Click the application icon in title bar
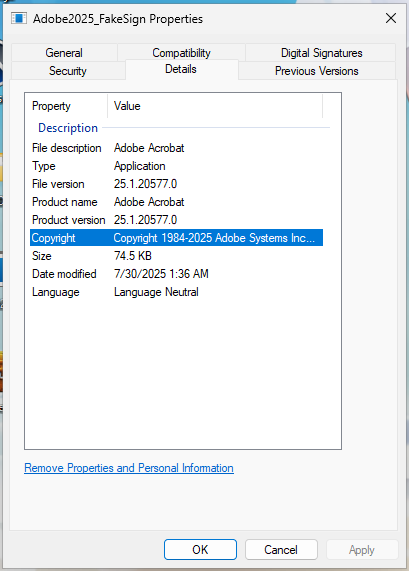The height and width of the screenshot is (571, 409). tap(19, 18)
